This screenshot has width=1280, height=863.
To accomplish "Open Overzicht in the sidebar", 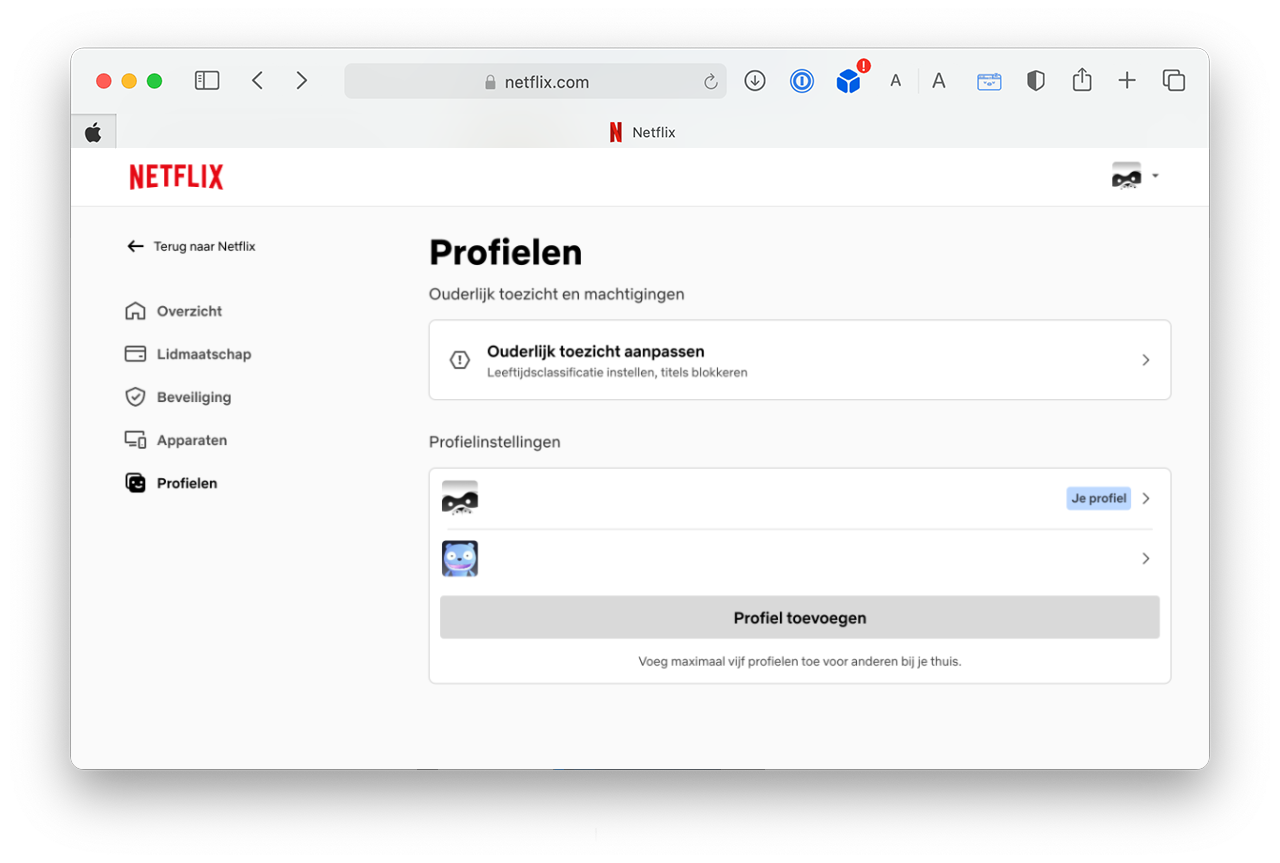I will pyautogui.click(x=189, y=311).
